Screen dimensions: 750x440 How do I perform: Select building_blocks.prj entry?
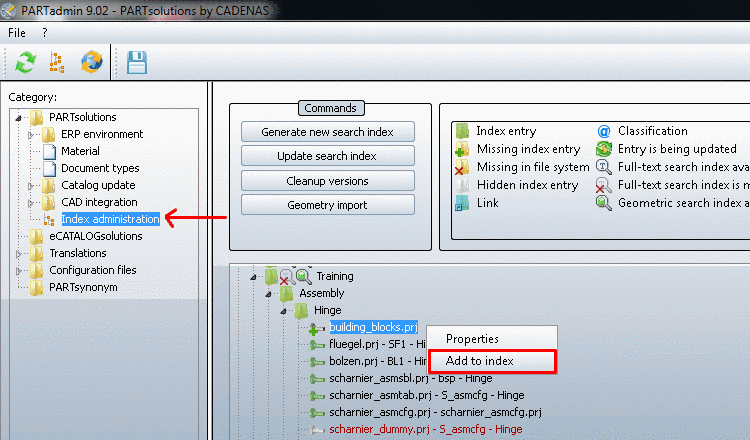[x=374, y=327]
